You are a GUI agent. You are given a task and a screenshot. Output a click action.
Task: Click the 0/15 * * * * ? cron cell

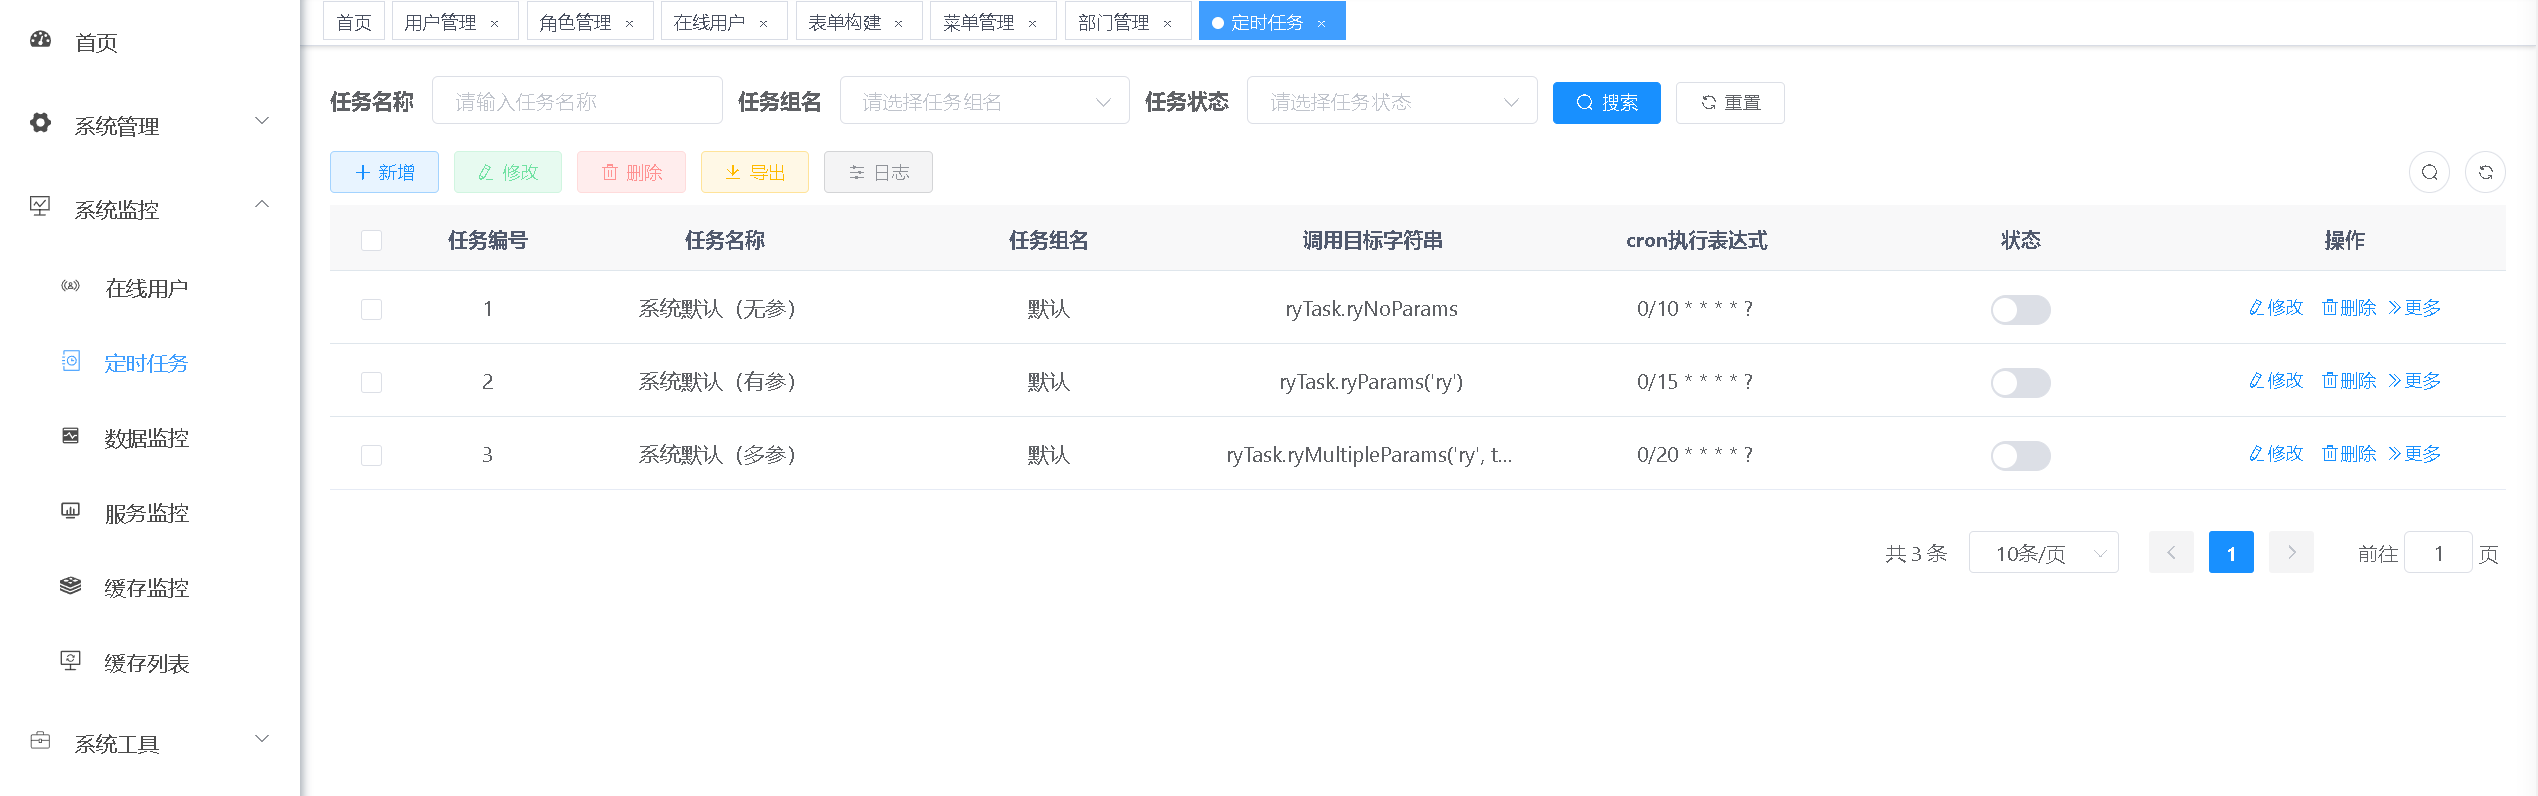tap(1695, 382)
